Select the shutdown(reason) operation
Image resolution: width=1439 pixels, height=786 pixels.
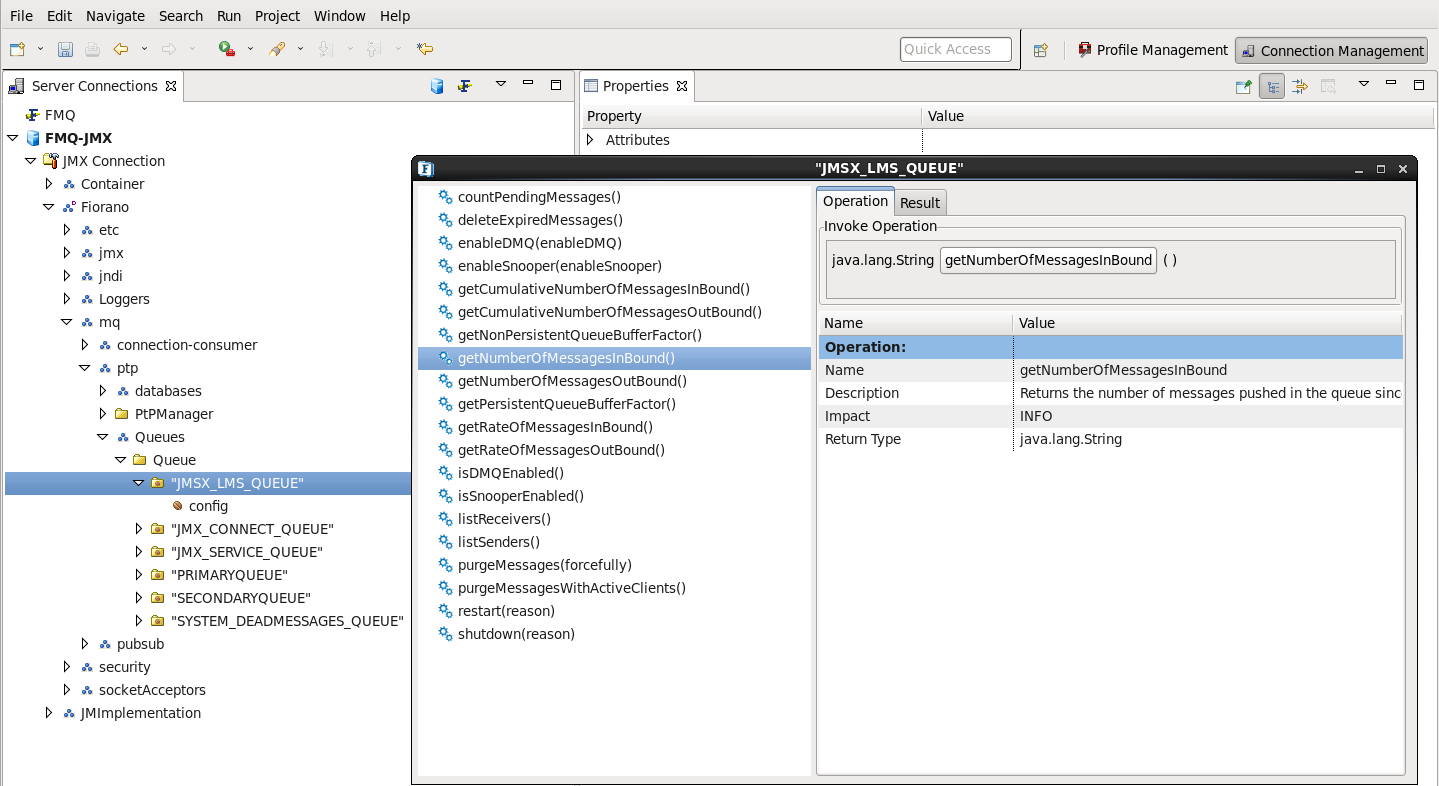click(516, 634)
